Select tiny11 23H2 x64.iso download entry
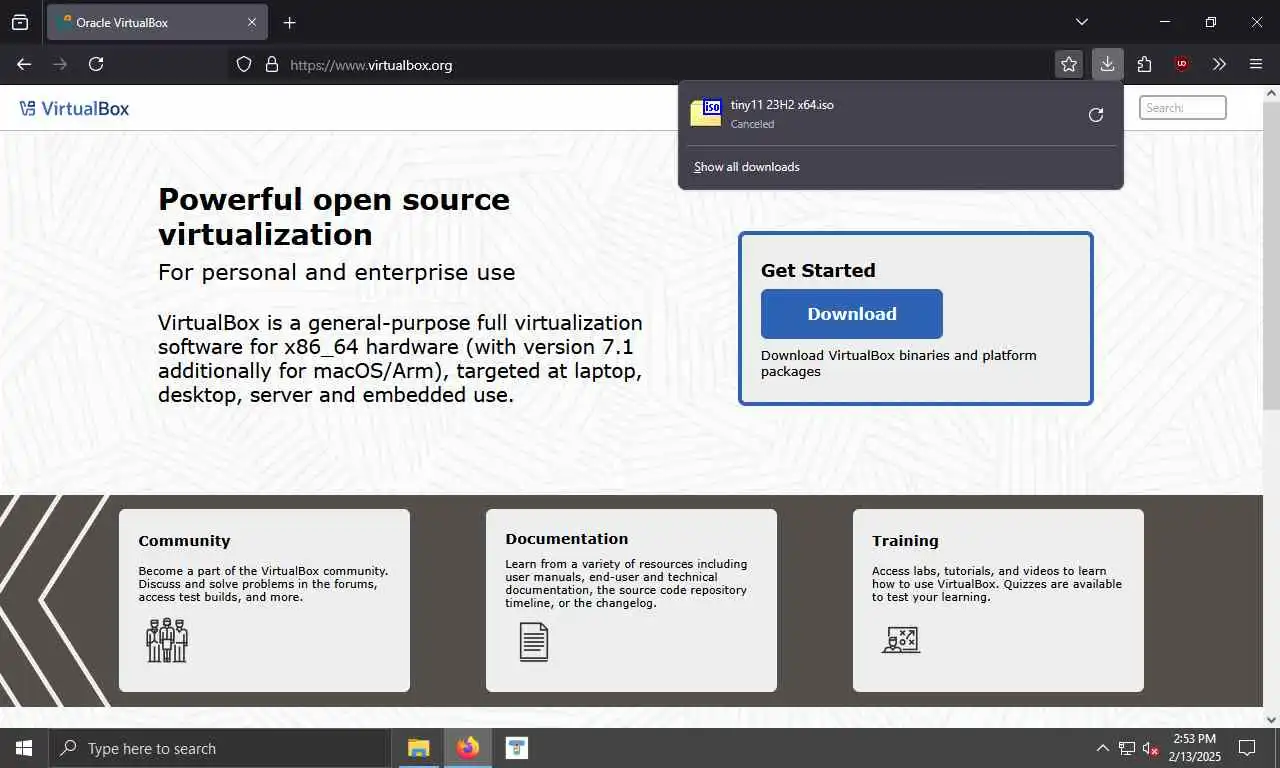 pos(900,114)
